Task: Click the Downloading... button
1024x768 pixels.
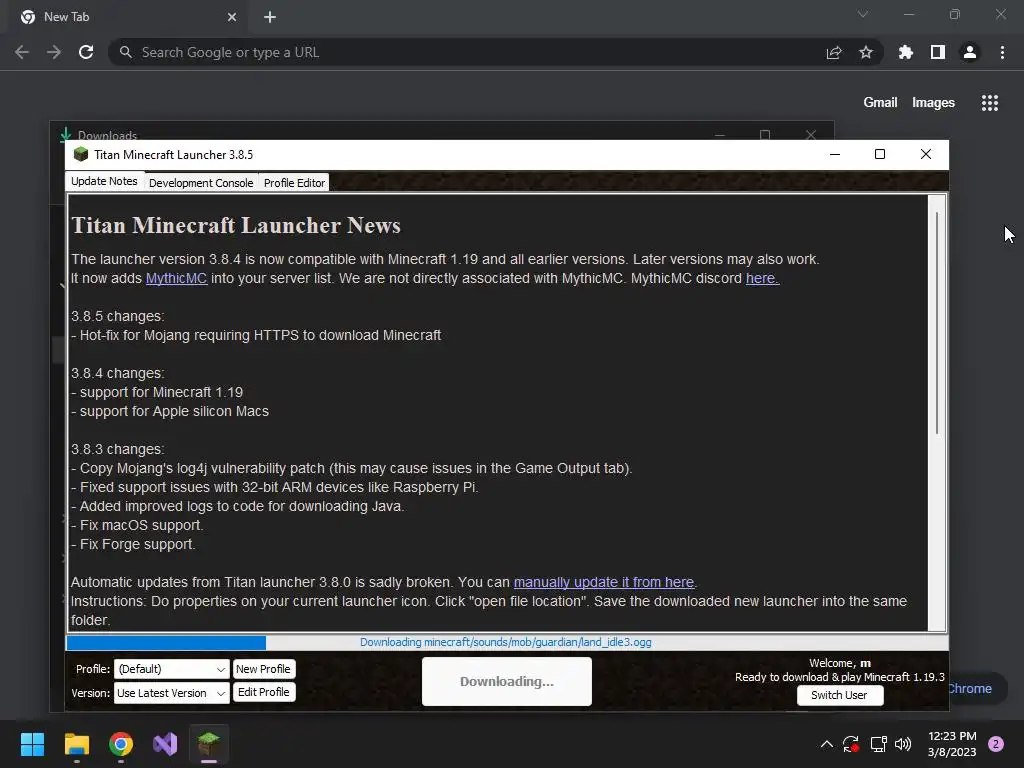Action: tap(507, 681)
